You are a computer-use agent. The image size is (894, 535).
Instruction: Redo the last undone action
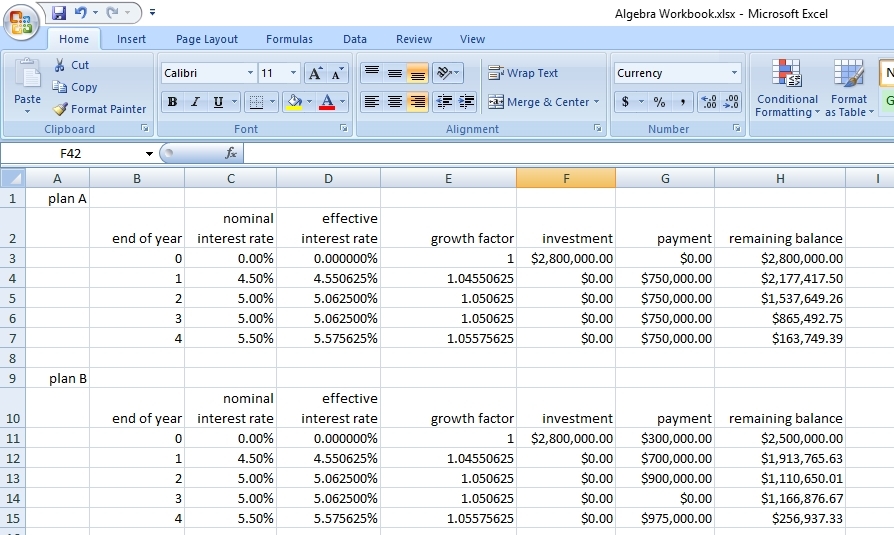(x=112, y=12)
